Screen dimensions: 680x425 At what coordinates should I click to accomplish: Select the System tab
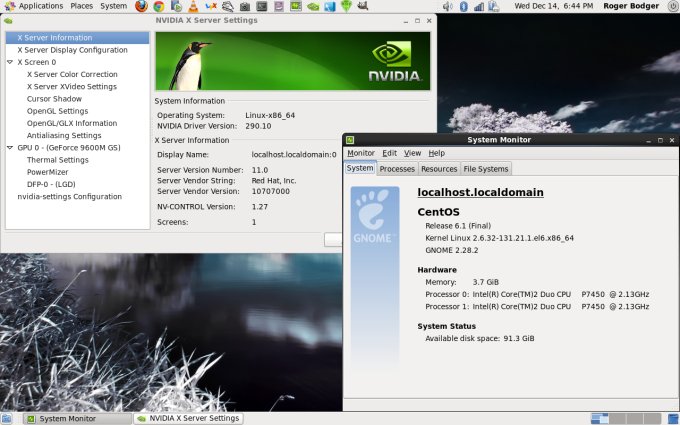click(360, 168)
